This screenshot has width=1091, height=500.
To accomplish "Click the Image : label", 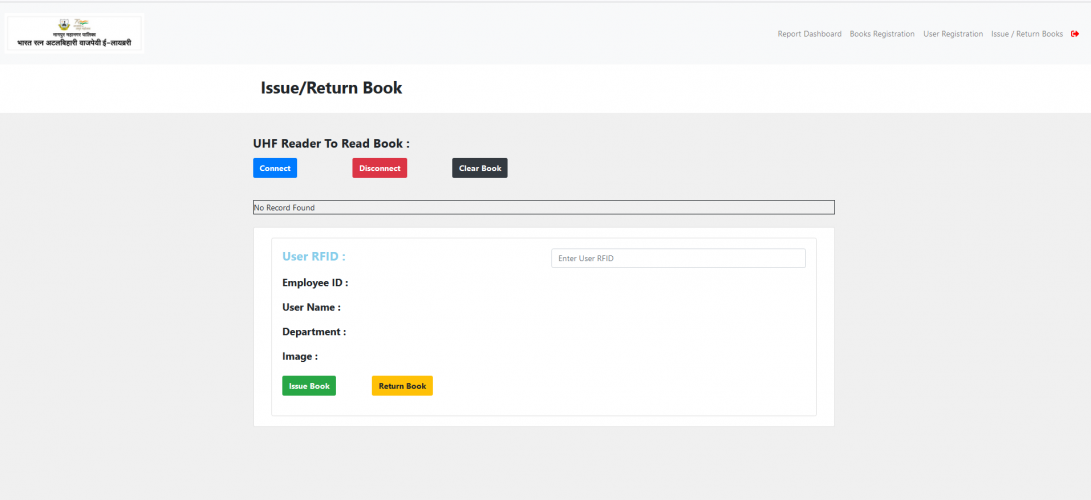I will click(300, 357).
